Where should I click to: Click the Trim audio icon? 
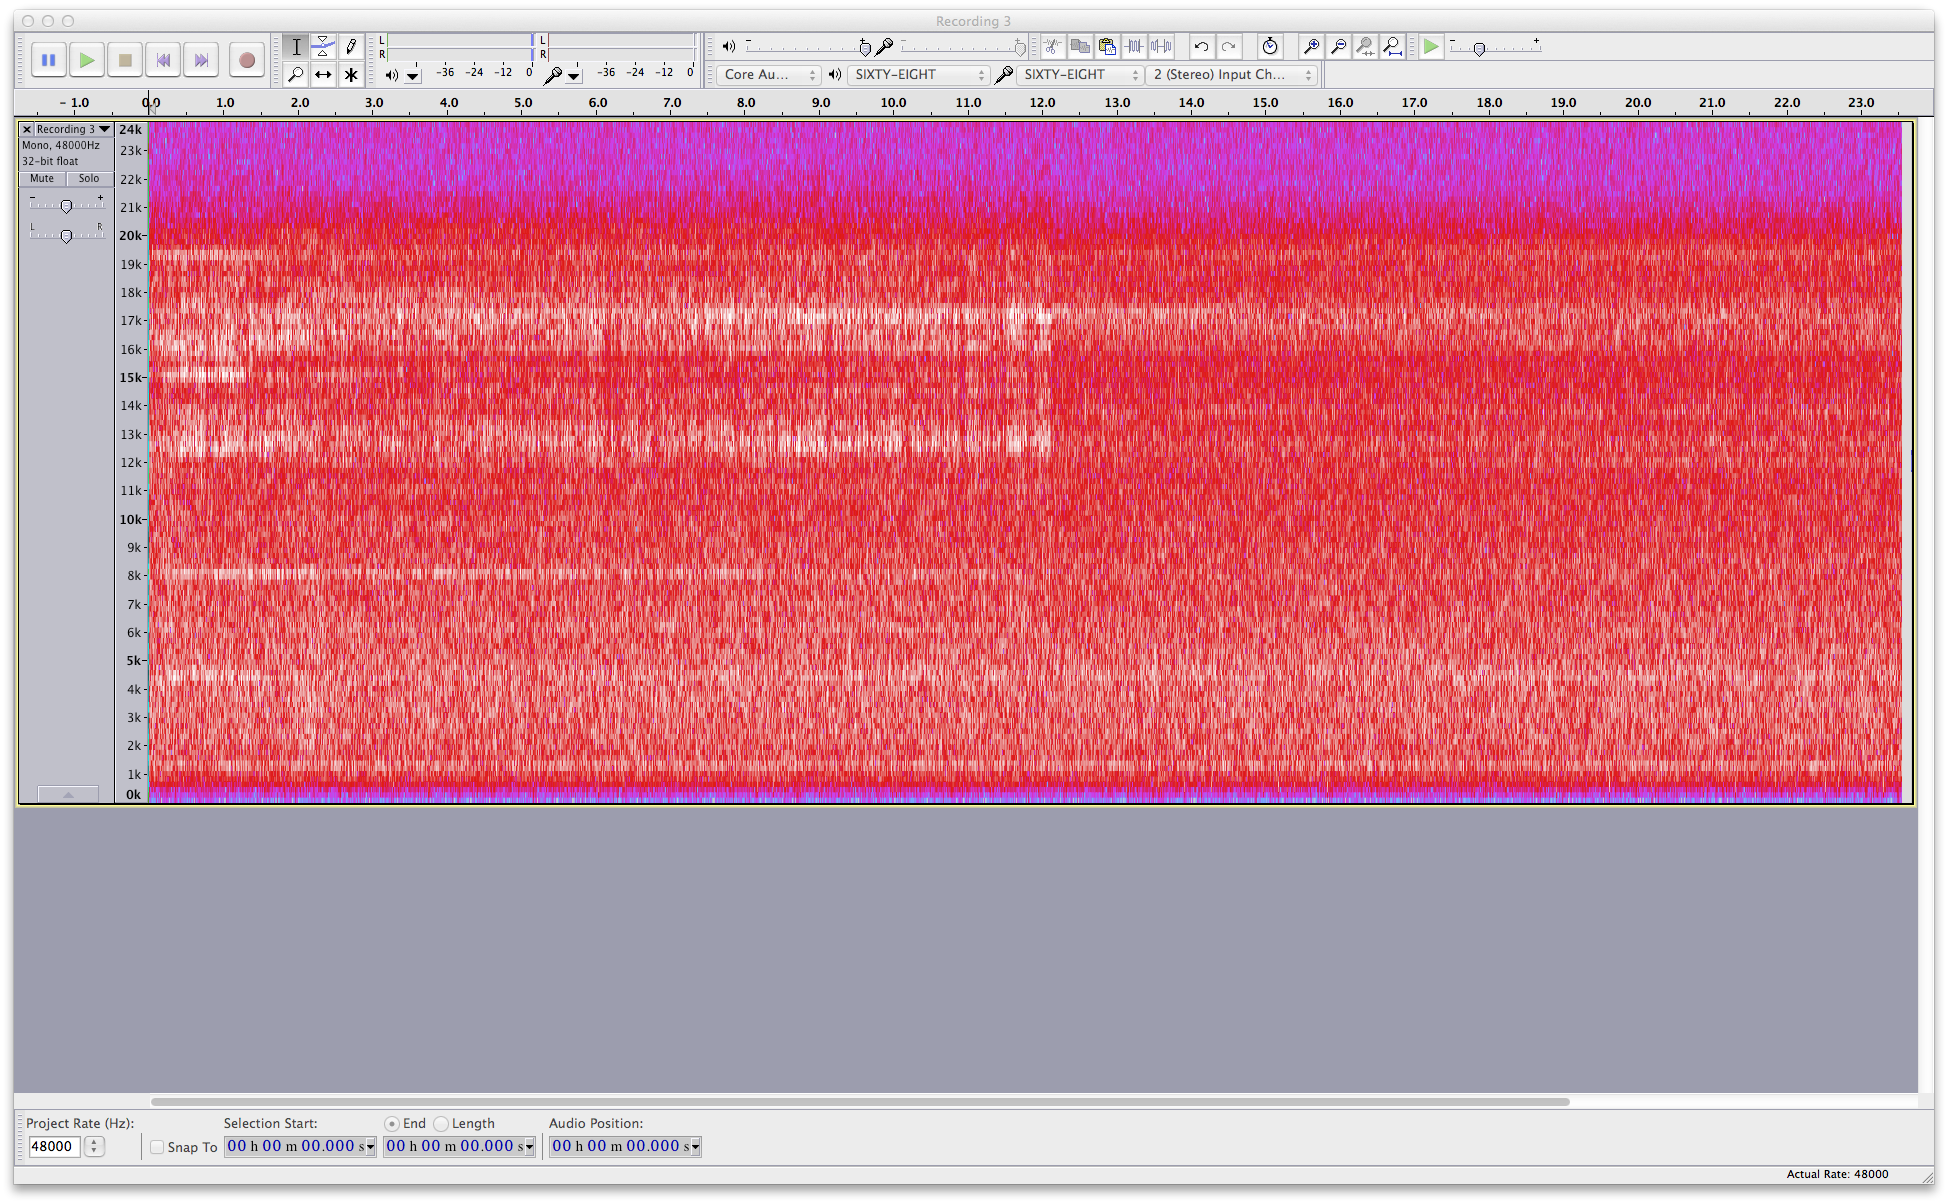tap(1134, 46)
